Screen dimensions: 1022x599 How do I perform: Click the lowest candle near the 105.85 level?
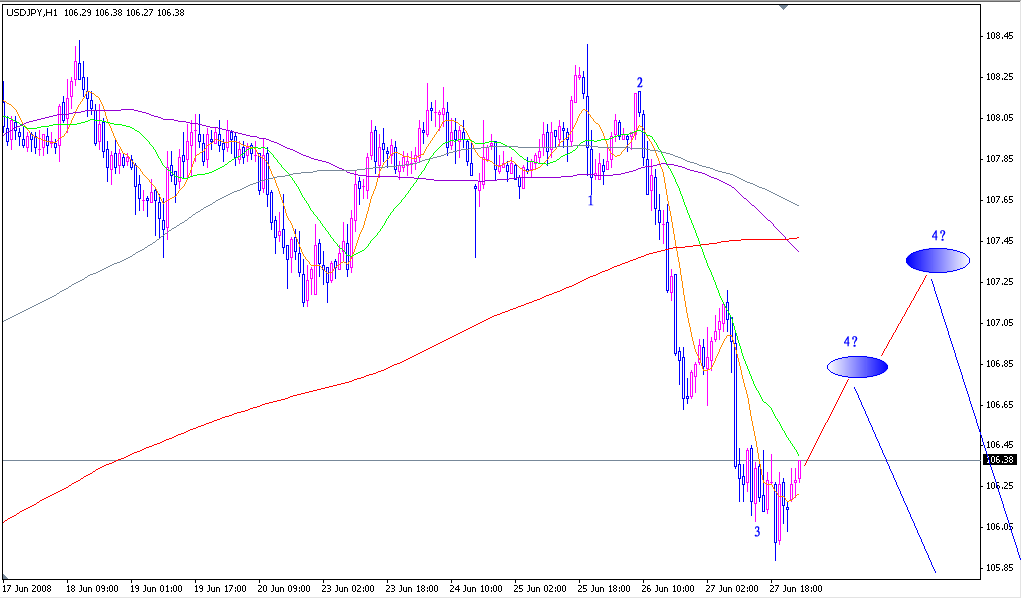[x=775, y=540]
